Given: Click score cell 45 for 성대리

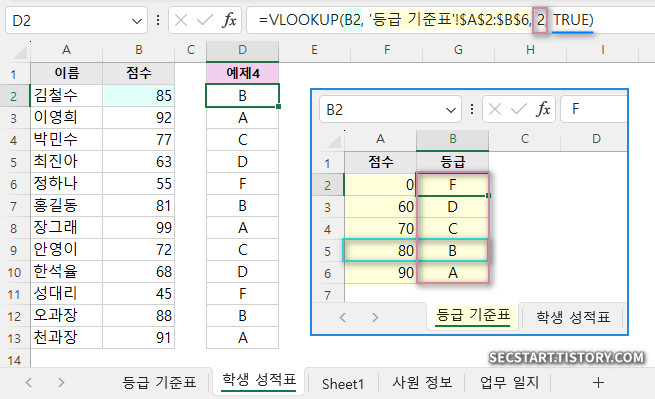Looking at the screenshot, I should point(139,294).
